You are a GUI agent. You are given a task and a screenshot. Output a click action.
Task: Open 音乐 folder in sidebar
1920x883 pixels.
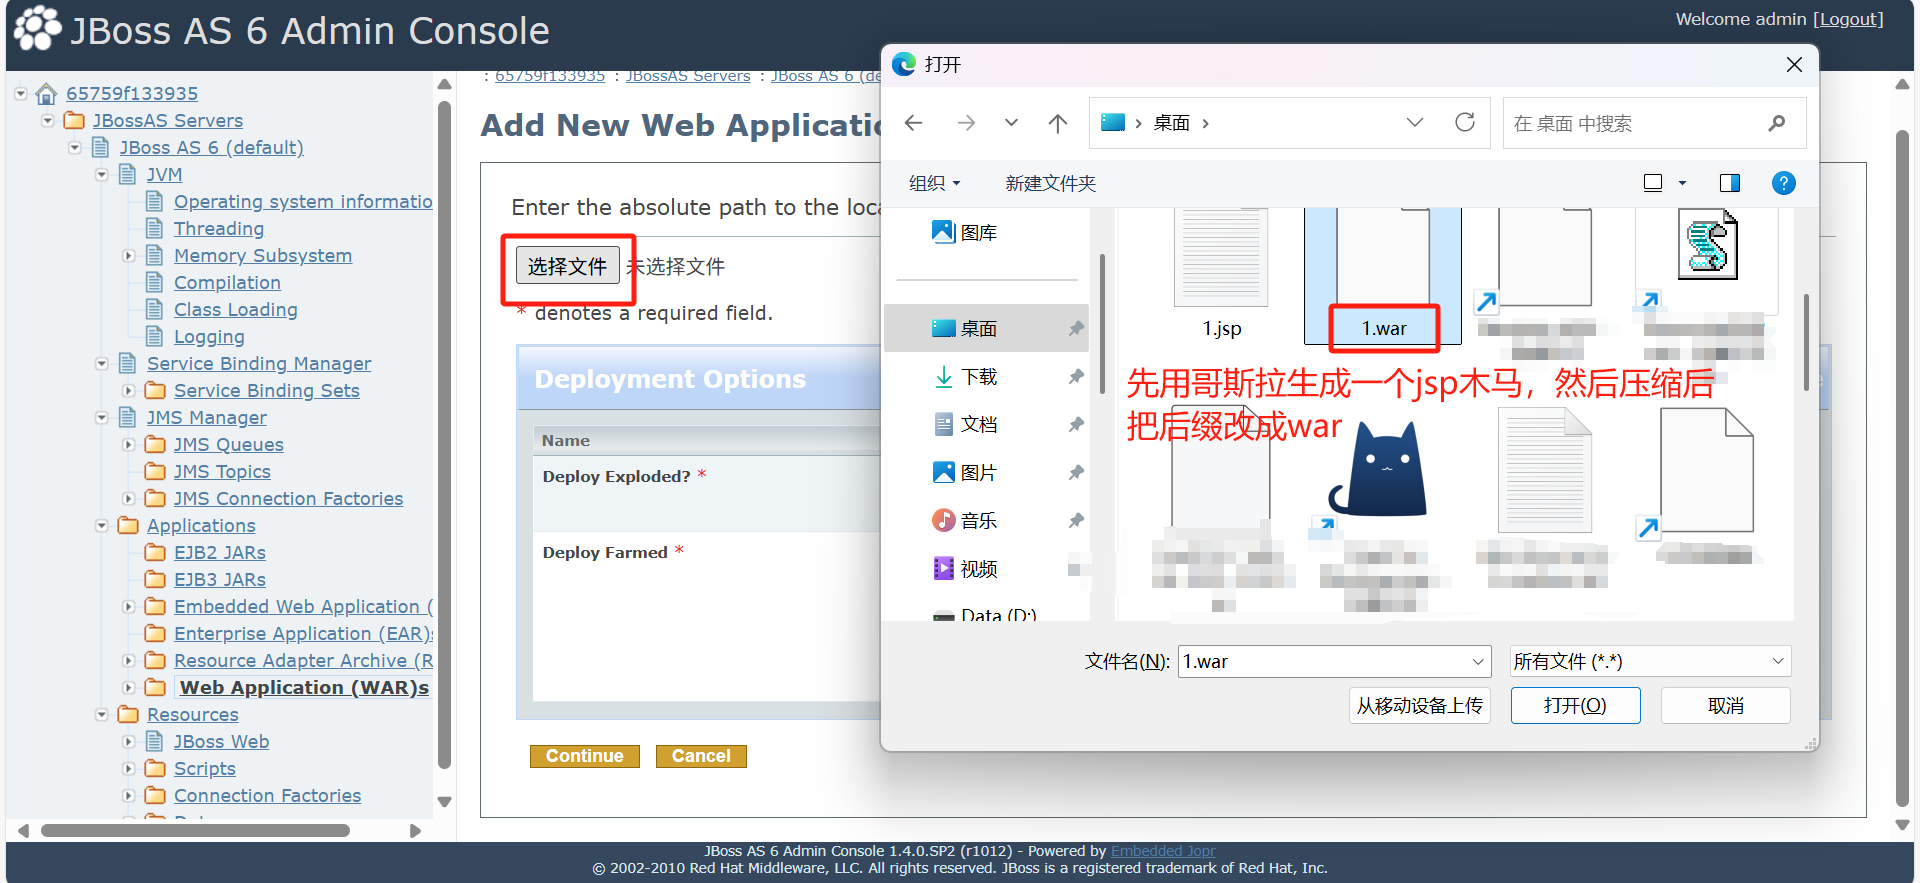(964, 520)
